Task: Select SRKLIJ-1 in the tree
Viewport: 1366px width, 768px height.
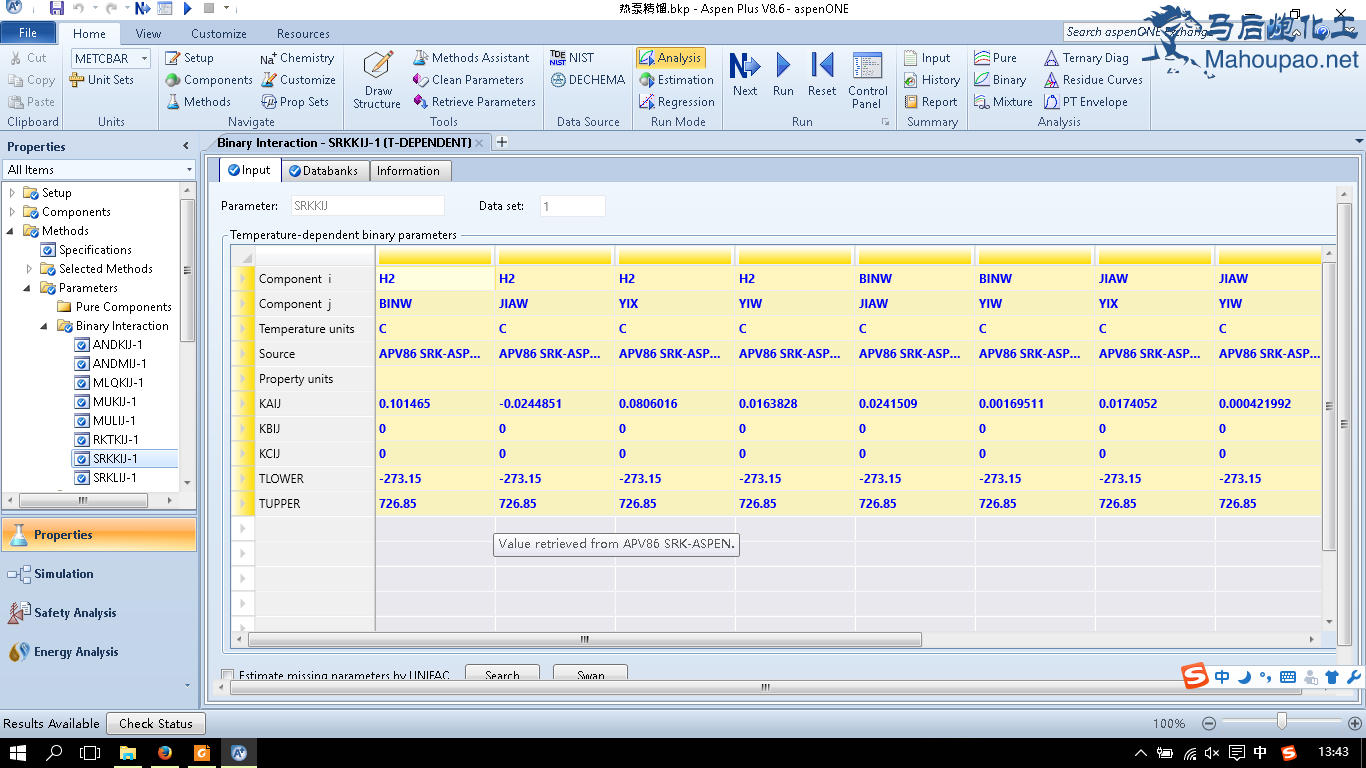Action: [114, 478]
